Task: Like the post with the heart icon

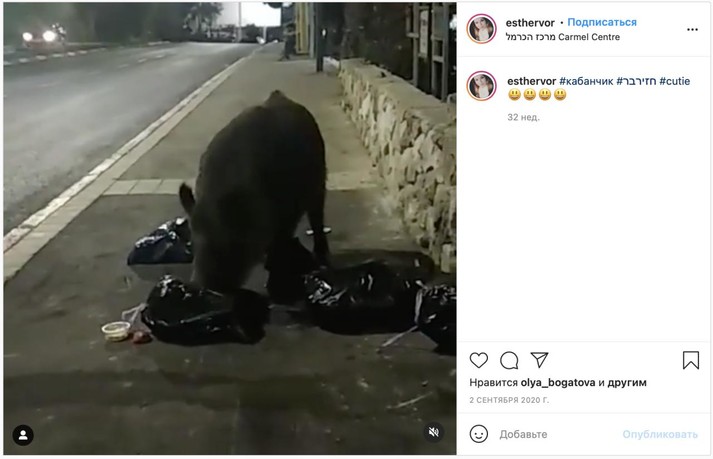Action: point(478,360)
